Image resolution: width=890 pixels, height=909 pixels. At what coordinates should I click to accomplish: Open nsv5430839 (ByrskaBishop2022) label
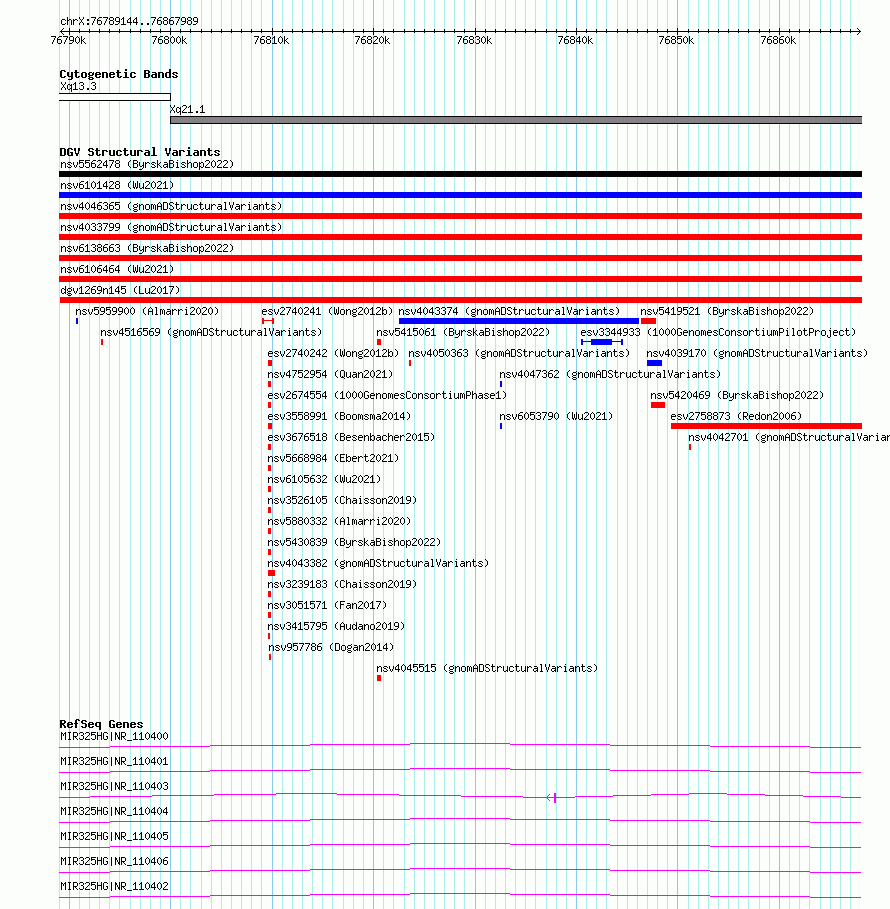[x=354, y=542]
